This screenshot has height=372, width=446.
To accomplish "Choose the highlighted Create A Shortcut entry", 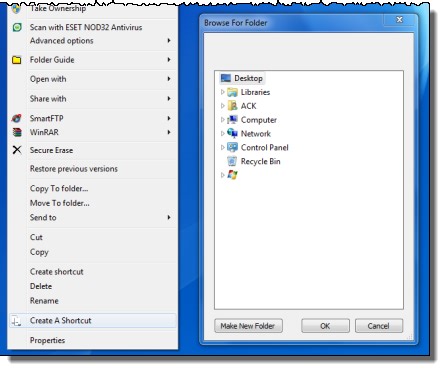I will tap(93, 321).
